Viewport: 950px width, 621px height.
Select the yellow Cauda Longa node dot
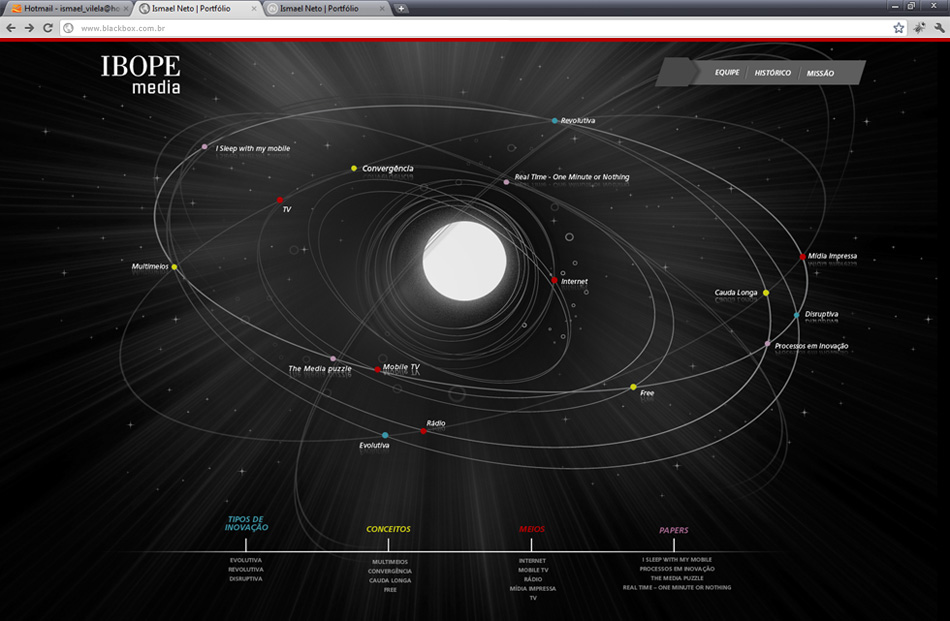coord(766,293)
